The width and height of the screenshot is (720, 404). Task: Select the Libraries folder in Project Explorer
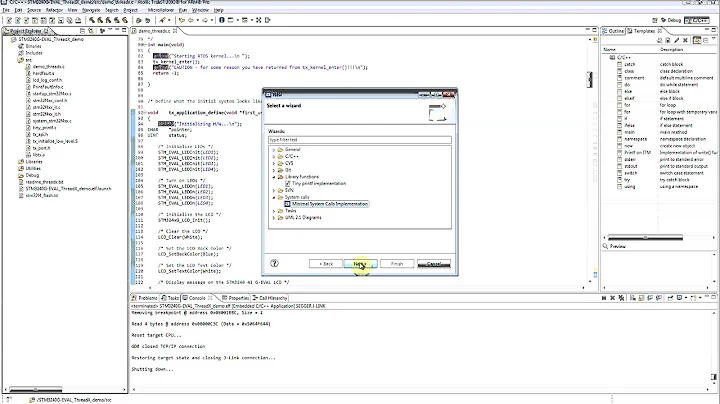click(x=34, y=162)
